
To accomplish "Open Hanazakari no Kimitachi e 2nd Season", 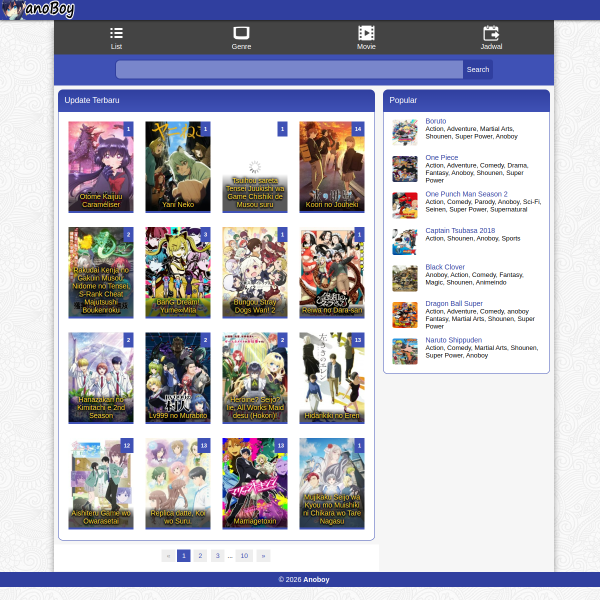I will coord(101,378).
